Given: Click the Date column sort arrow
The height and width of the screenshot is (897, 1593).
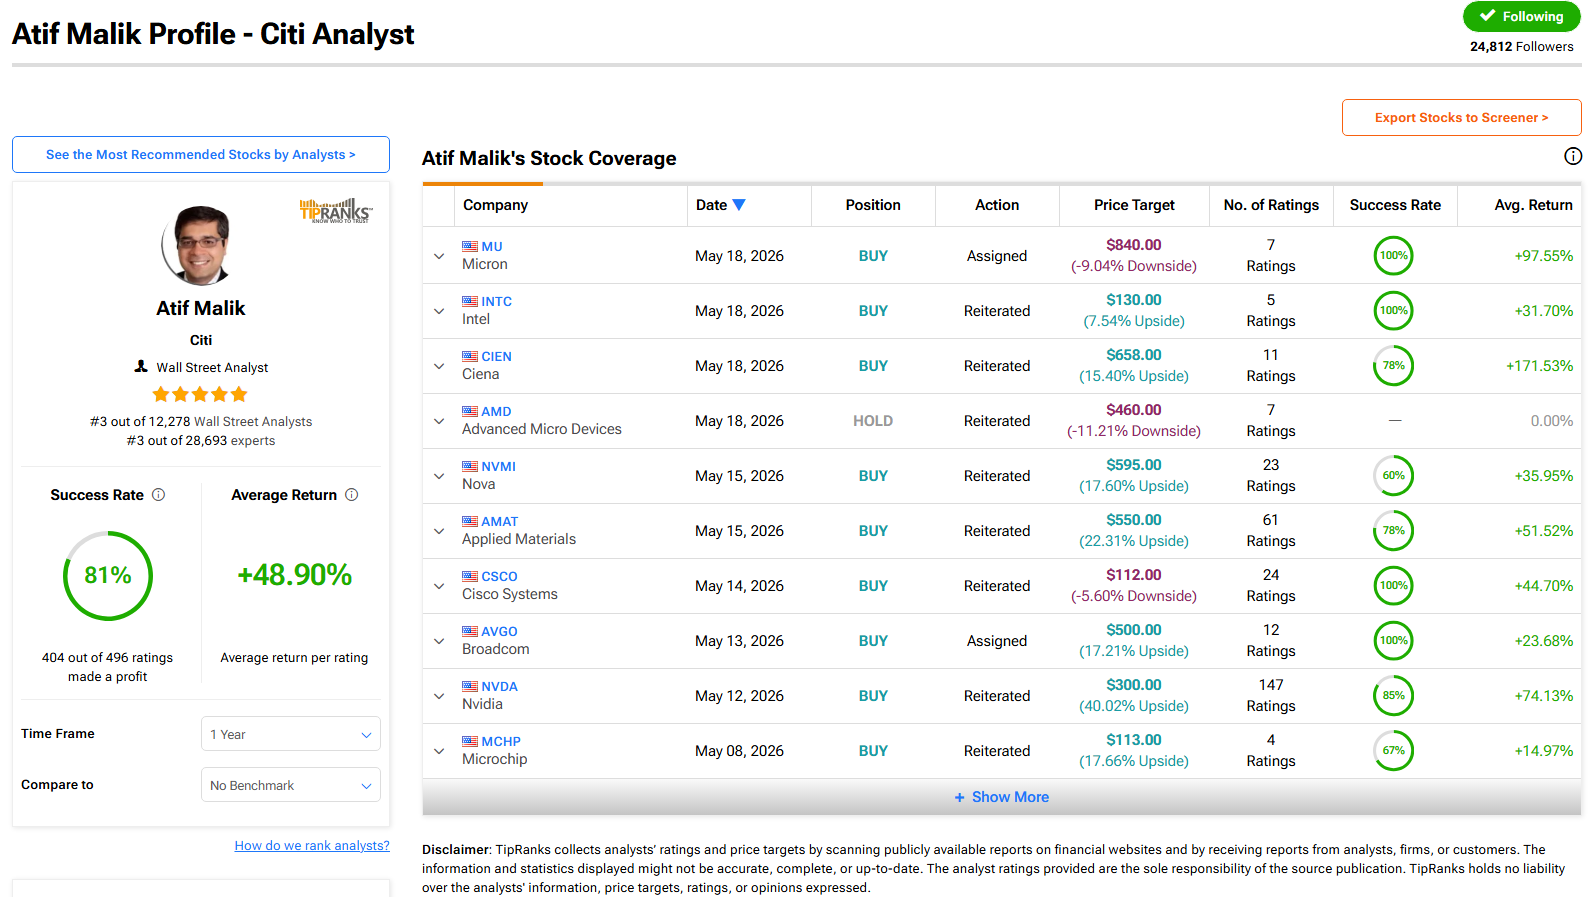Looking at the screenshot, I should [x=739, y=205].
